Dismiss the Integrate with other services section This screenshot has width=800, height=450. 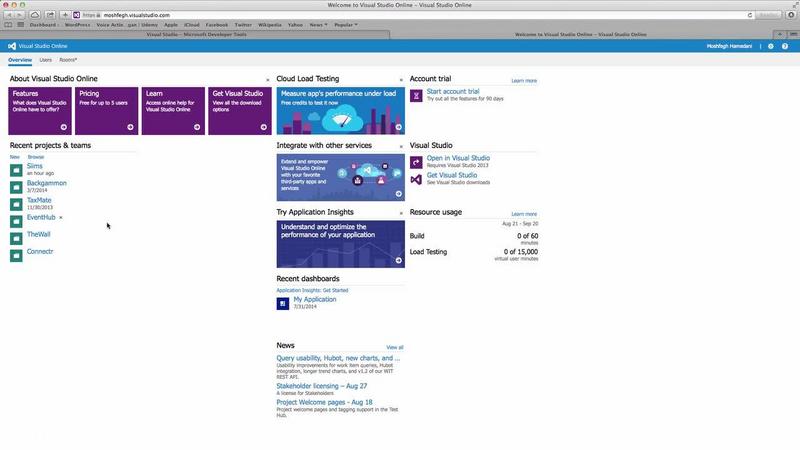(401, 147)
